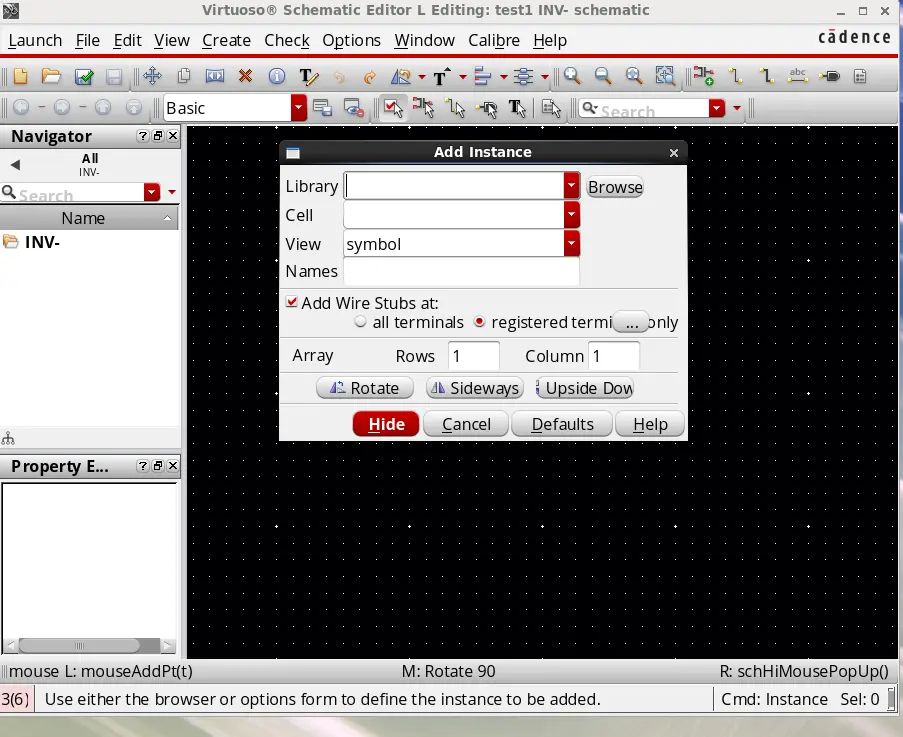The width and height of the screenshot is (903, 737).
Task: Expand the Align icon's dropdown arrow
Action: pyautogui.click(x=503, y=77)
